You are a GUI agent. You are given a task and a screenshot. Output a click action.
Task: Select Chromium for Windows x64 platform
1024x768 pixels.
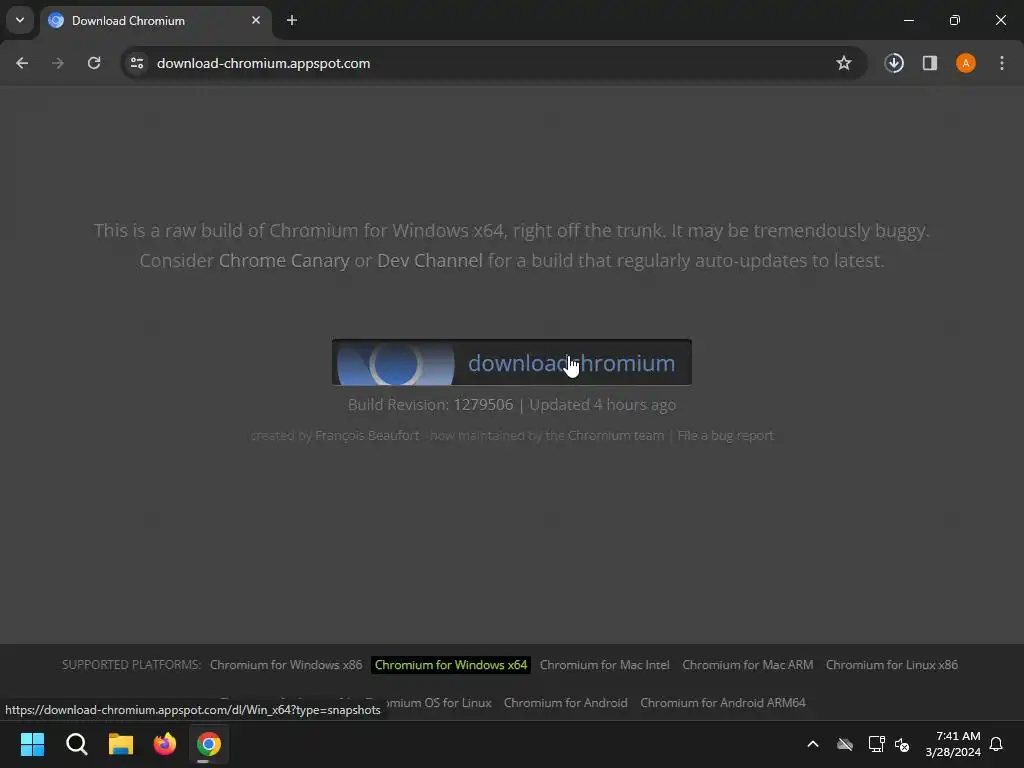tap(451, 665)
